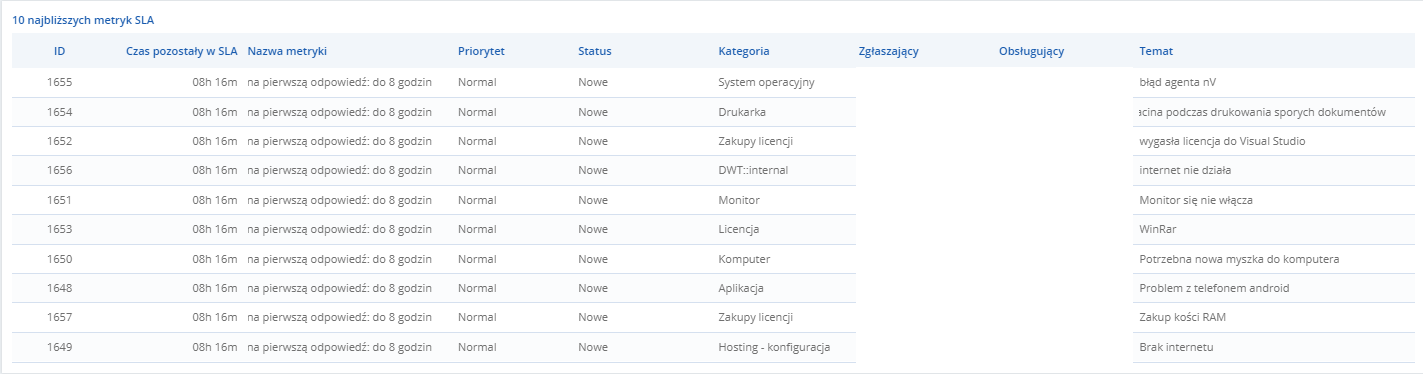Image resolution: width=1423 pixels, height=374 pixels.
Task: Select ticket ID 1653
Action: tap(59, 229)
